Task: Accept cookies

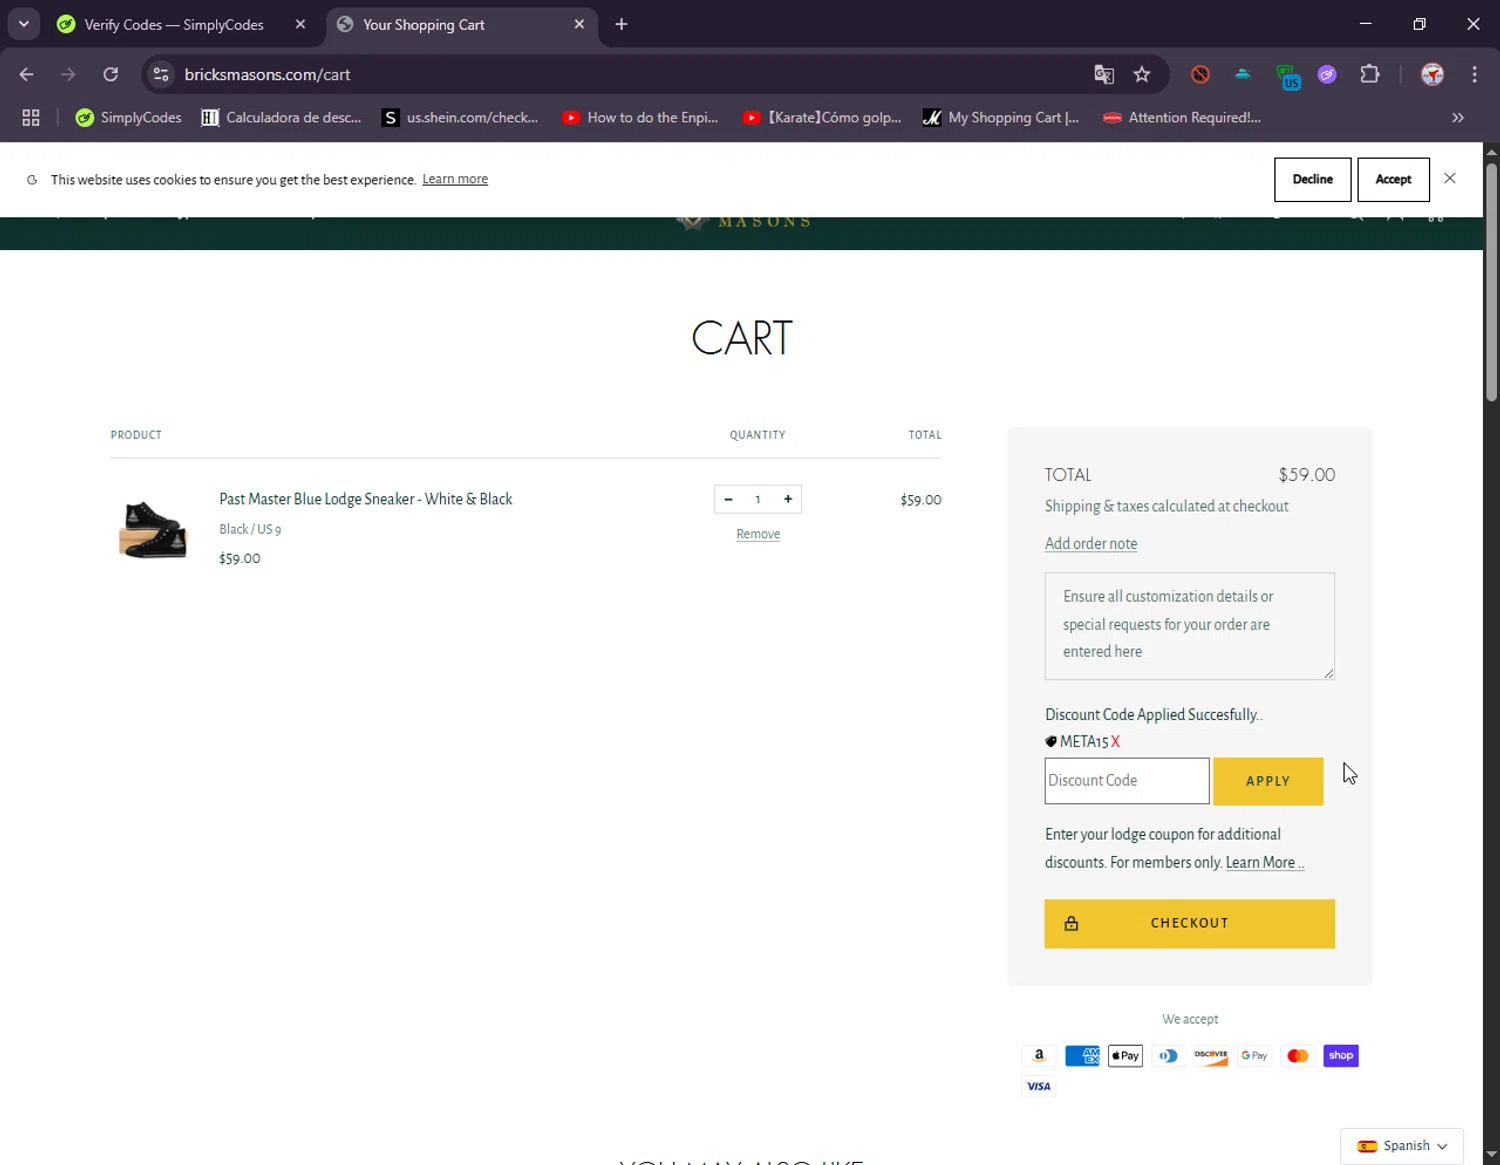Action: [1393, 179]
